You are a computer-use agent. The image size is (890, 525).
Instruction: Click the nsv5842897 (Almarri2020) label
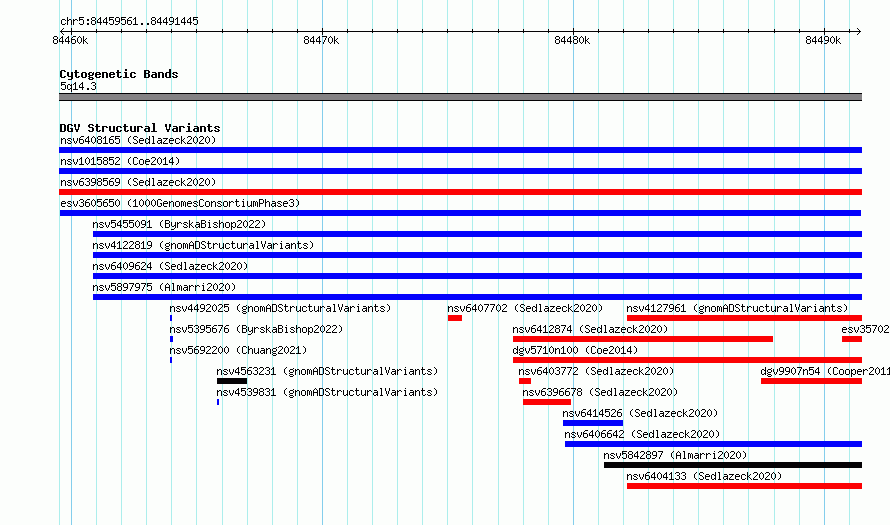coord(675,455)
